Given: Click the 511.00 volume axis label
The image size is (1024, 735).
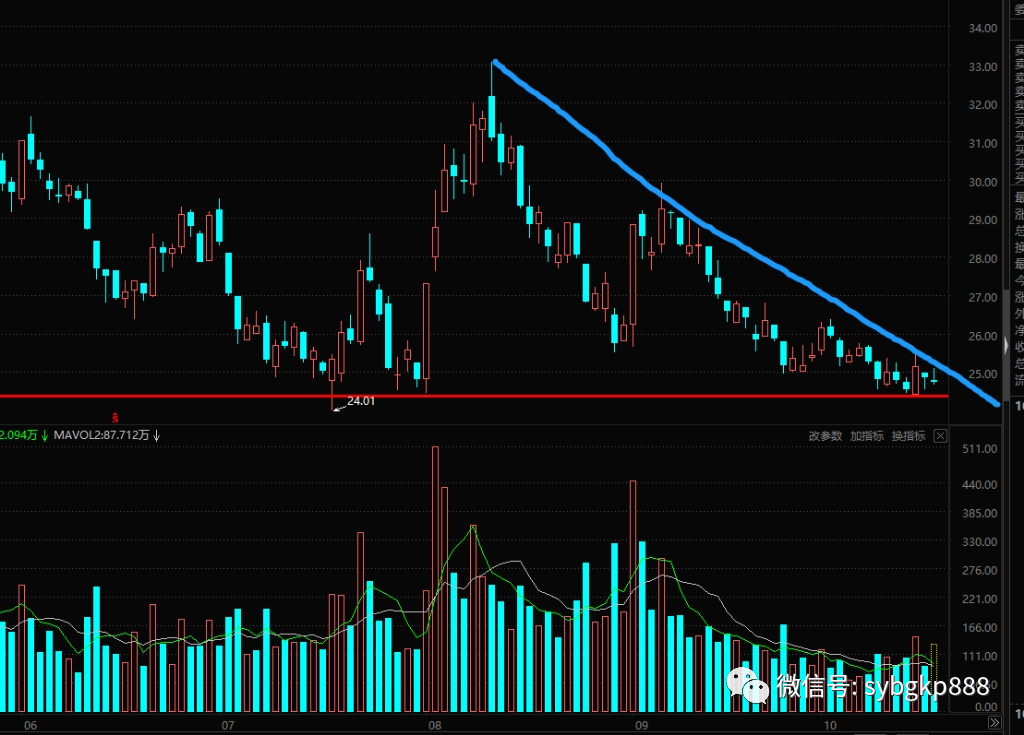Looking at the screenshot, I should coord(980,449).
